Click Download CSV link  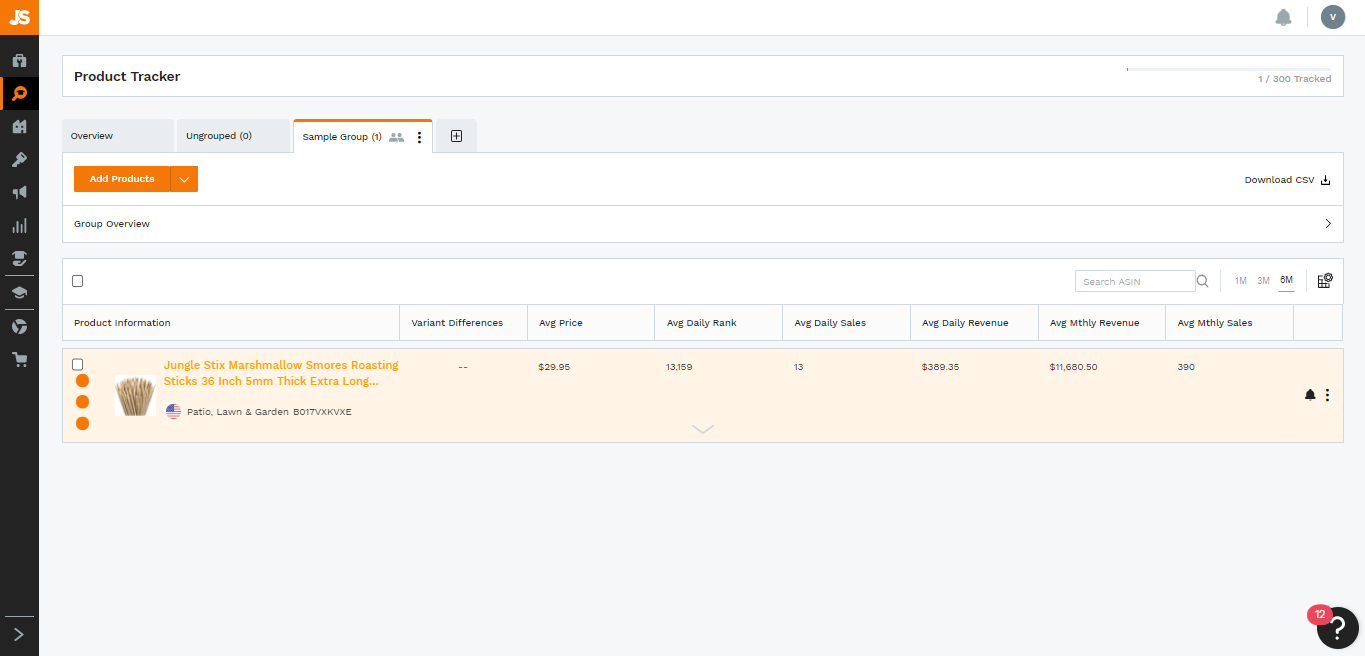point(1287,180)
